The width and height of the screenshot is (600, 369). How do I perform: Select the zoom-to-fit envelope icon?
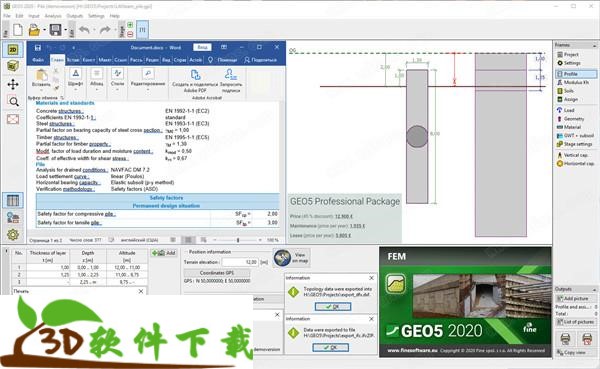pos(13,119)
